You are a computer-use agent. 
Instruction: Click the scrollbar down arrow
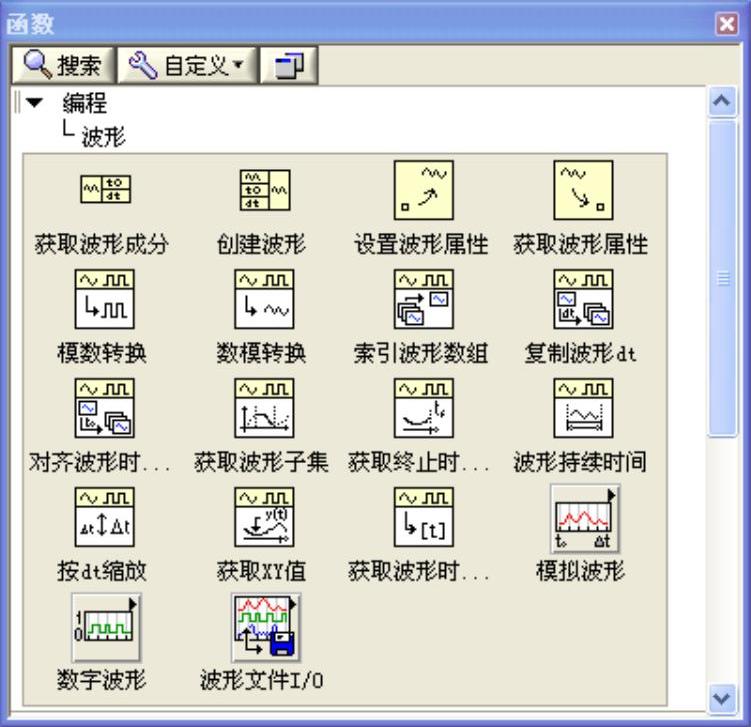722,698
